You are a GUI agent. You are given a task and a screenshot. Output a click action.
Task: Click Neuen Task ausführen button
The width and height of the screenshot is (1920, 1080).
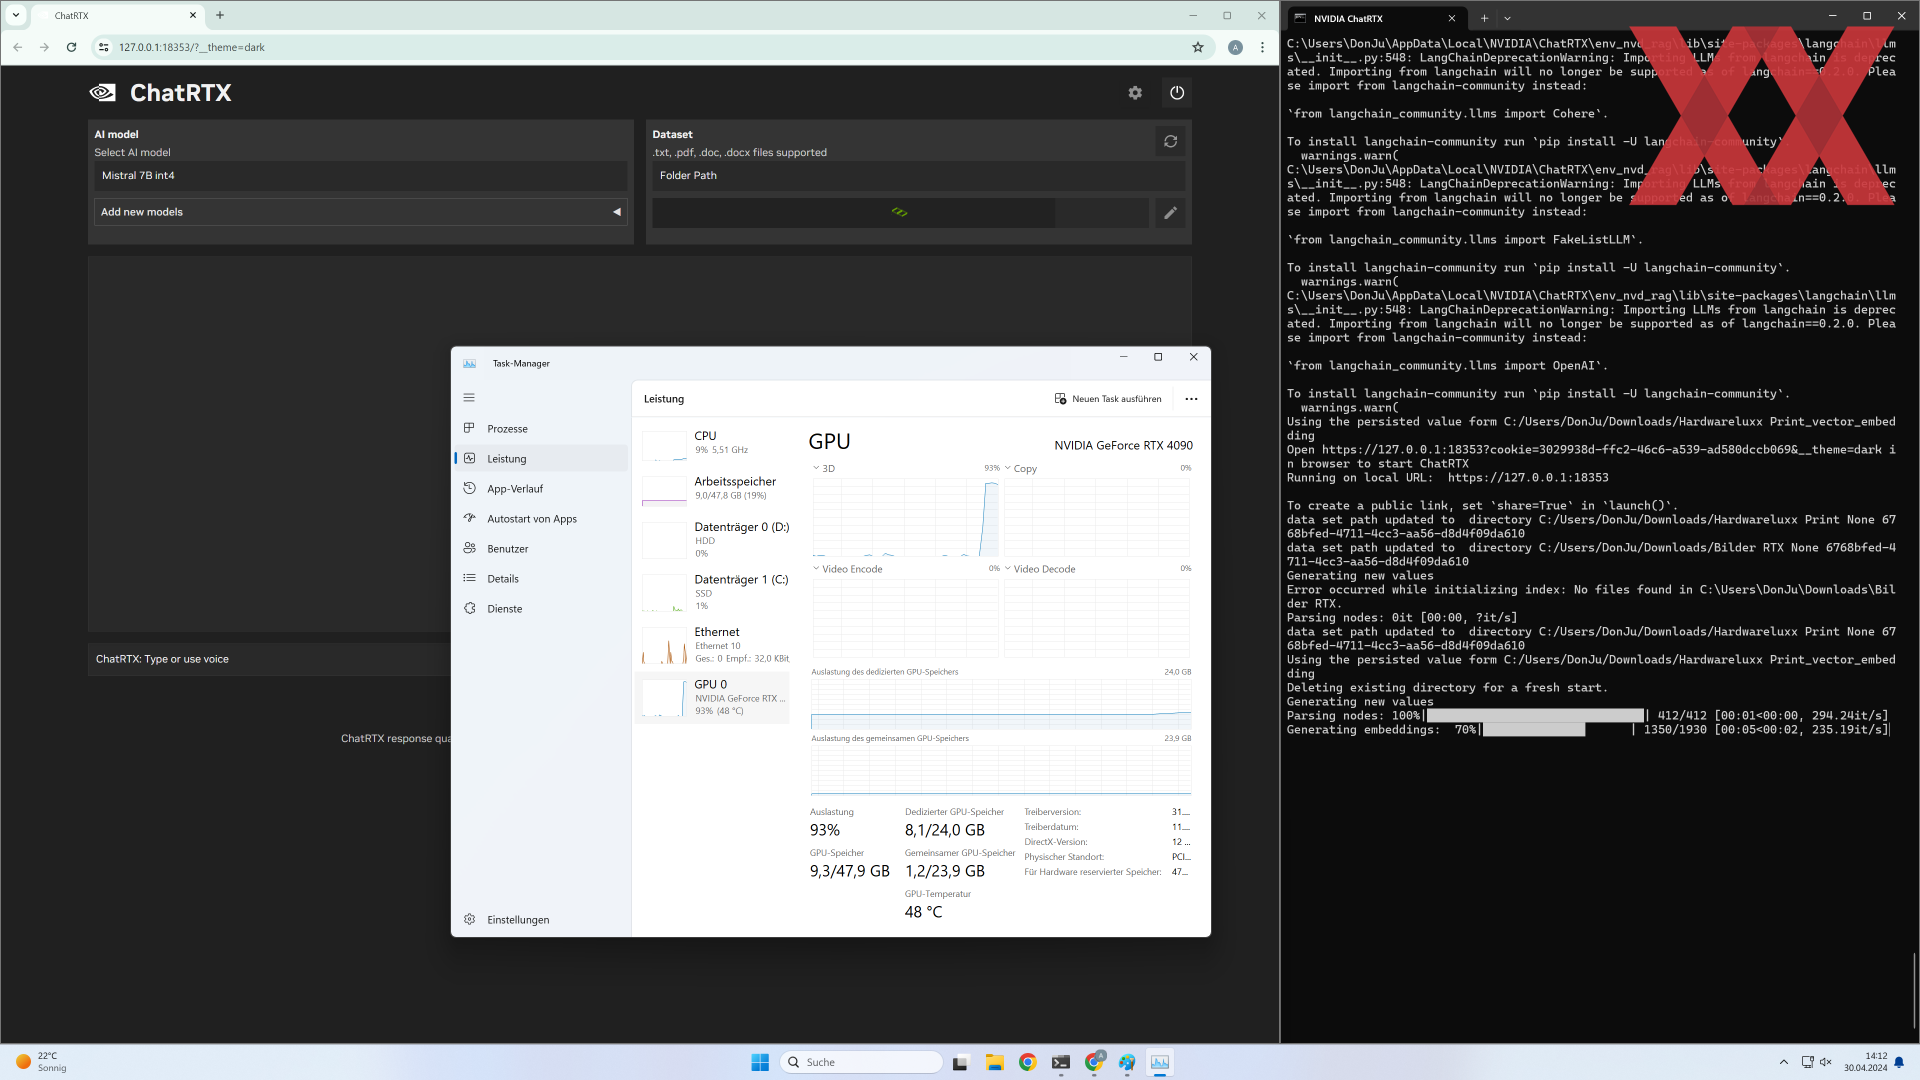click(x=1108, y=399)
